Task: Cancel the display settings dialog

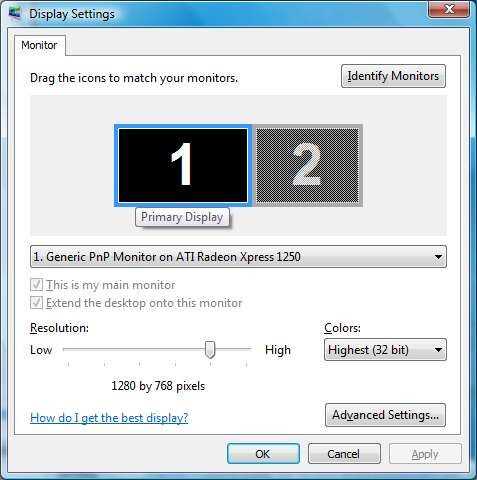Action: [x=344, y=454]
